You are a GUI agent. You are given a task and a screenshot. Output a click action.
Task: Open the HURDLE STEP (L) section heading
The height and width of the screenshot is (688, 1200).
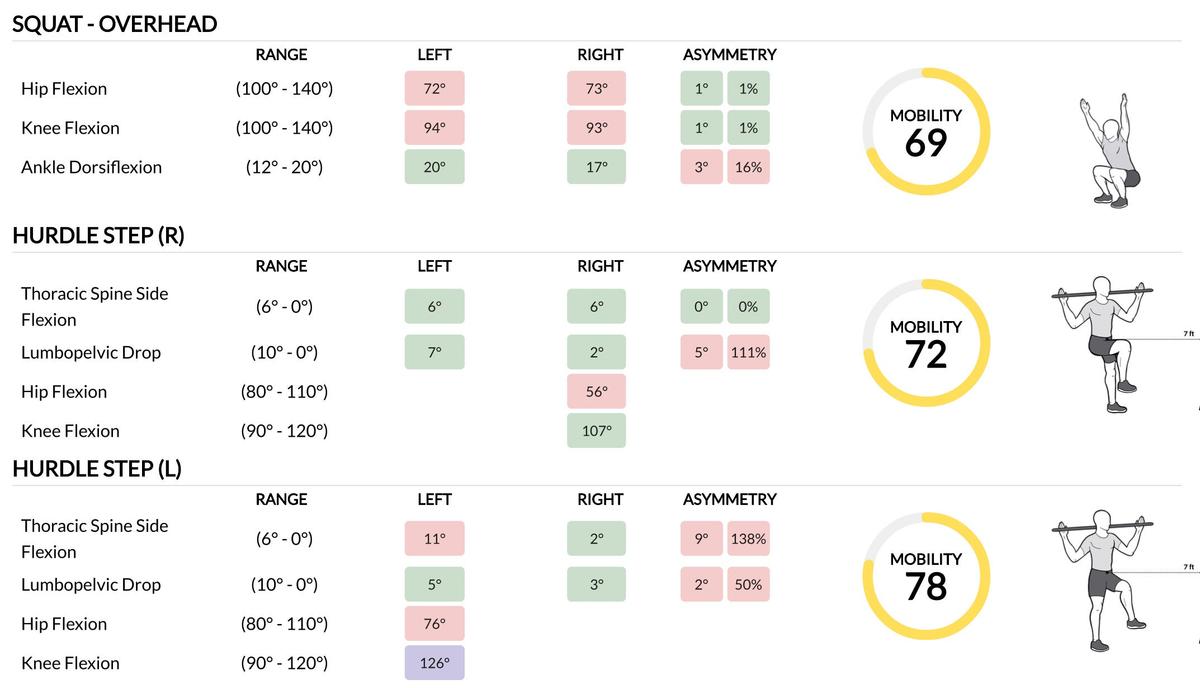[97, 468]
